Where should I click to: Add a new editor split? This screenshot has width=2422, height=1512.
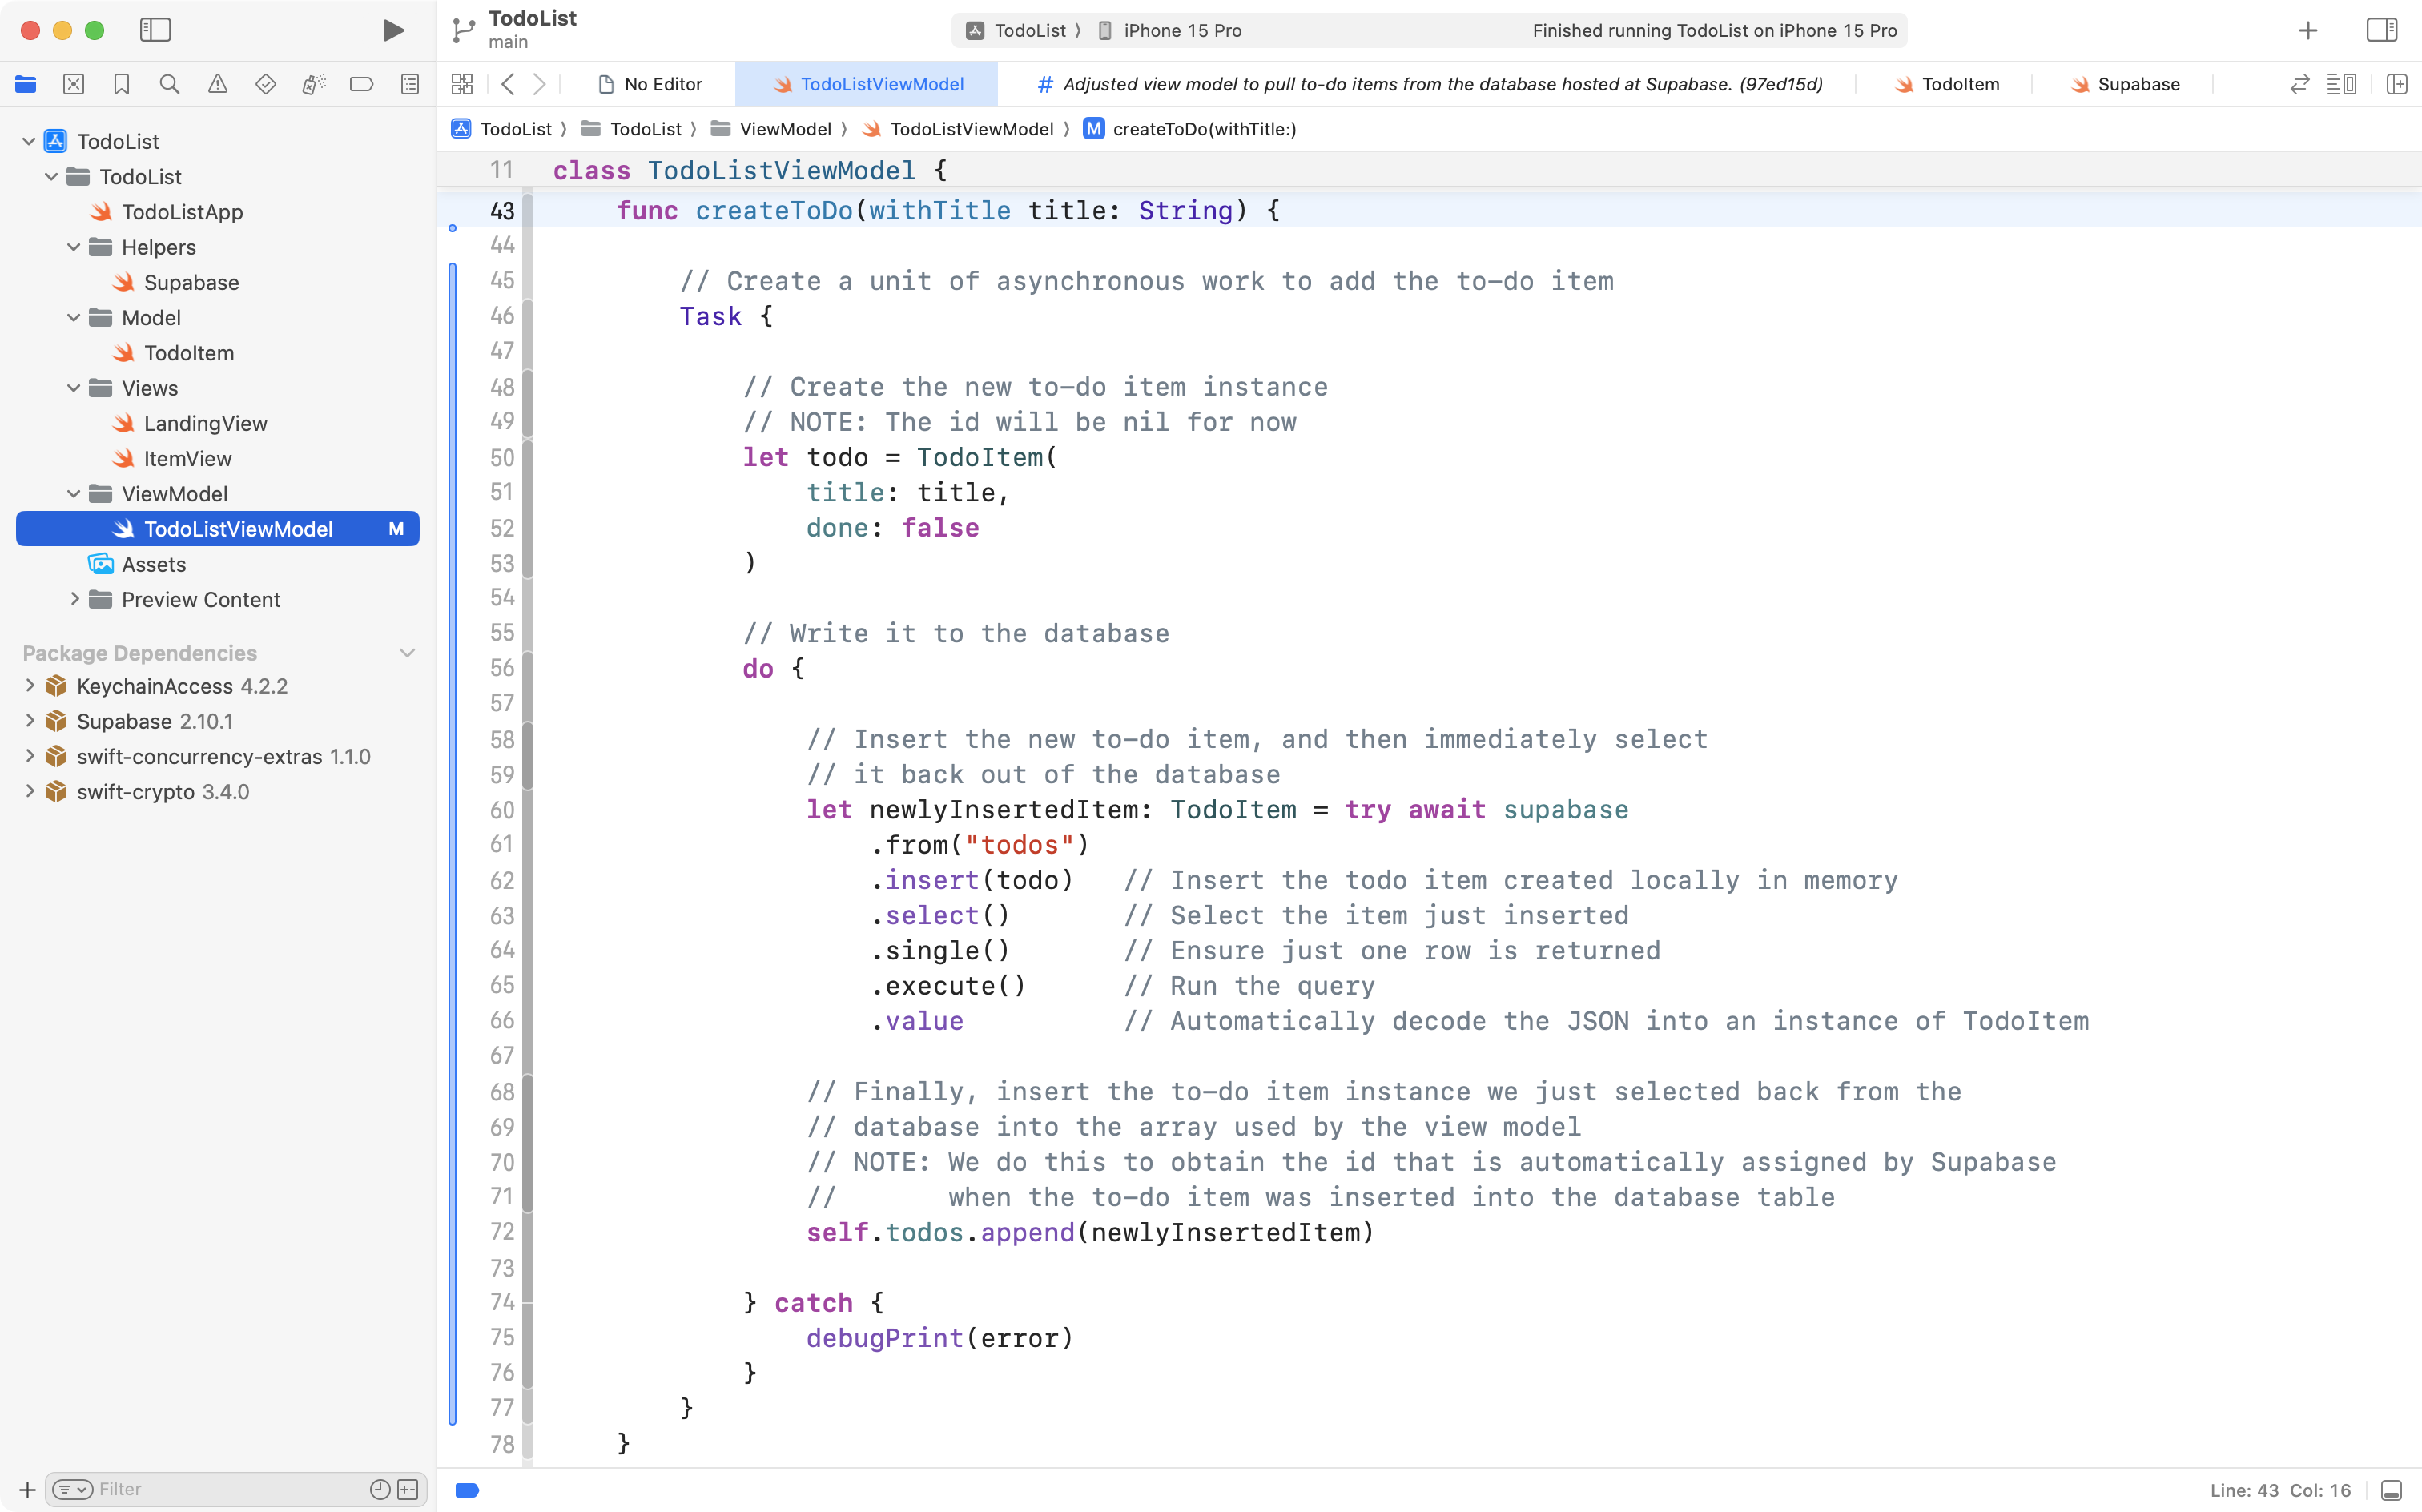coord(2398,84)
